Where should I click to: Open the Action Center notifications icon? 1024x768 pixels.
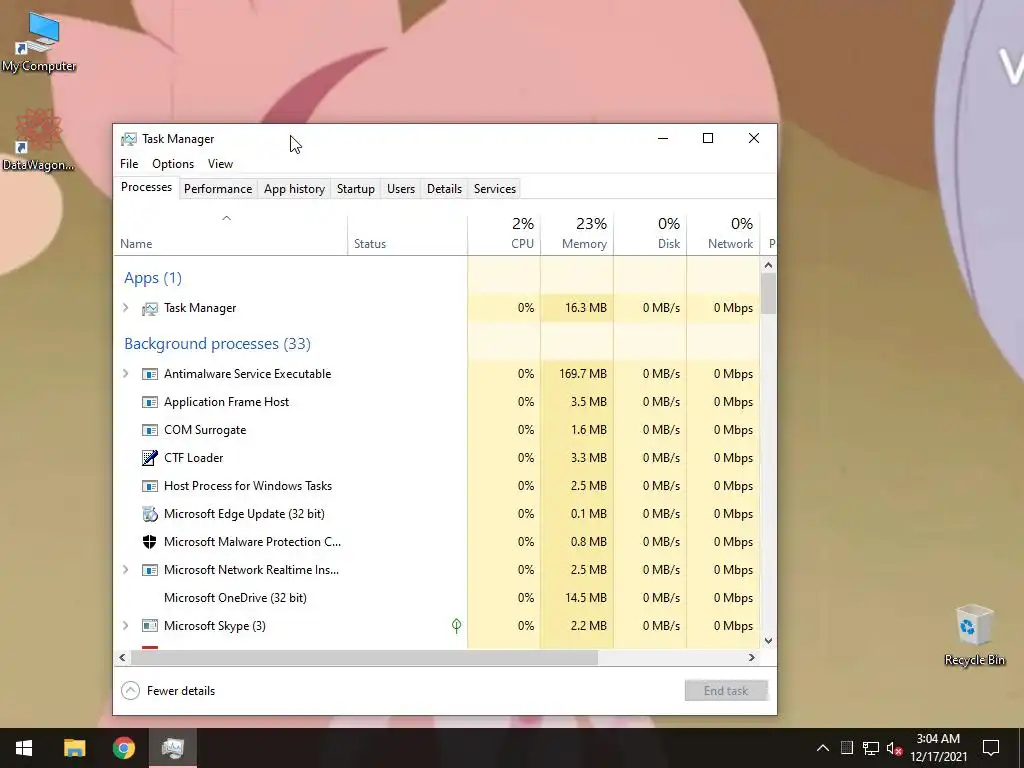pyautogui.click(x=991, y=748)
